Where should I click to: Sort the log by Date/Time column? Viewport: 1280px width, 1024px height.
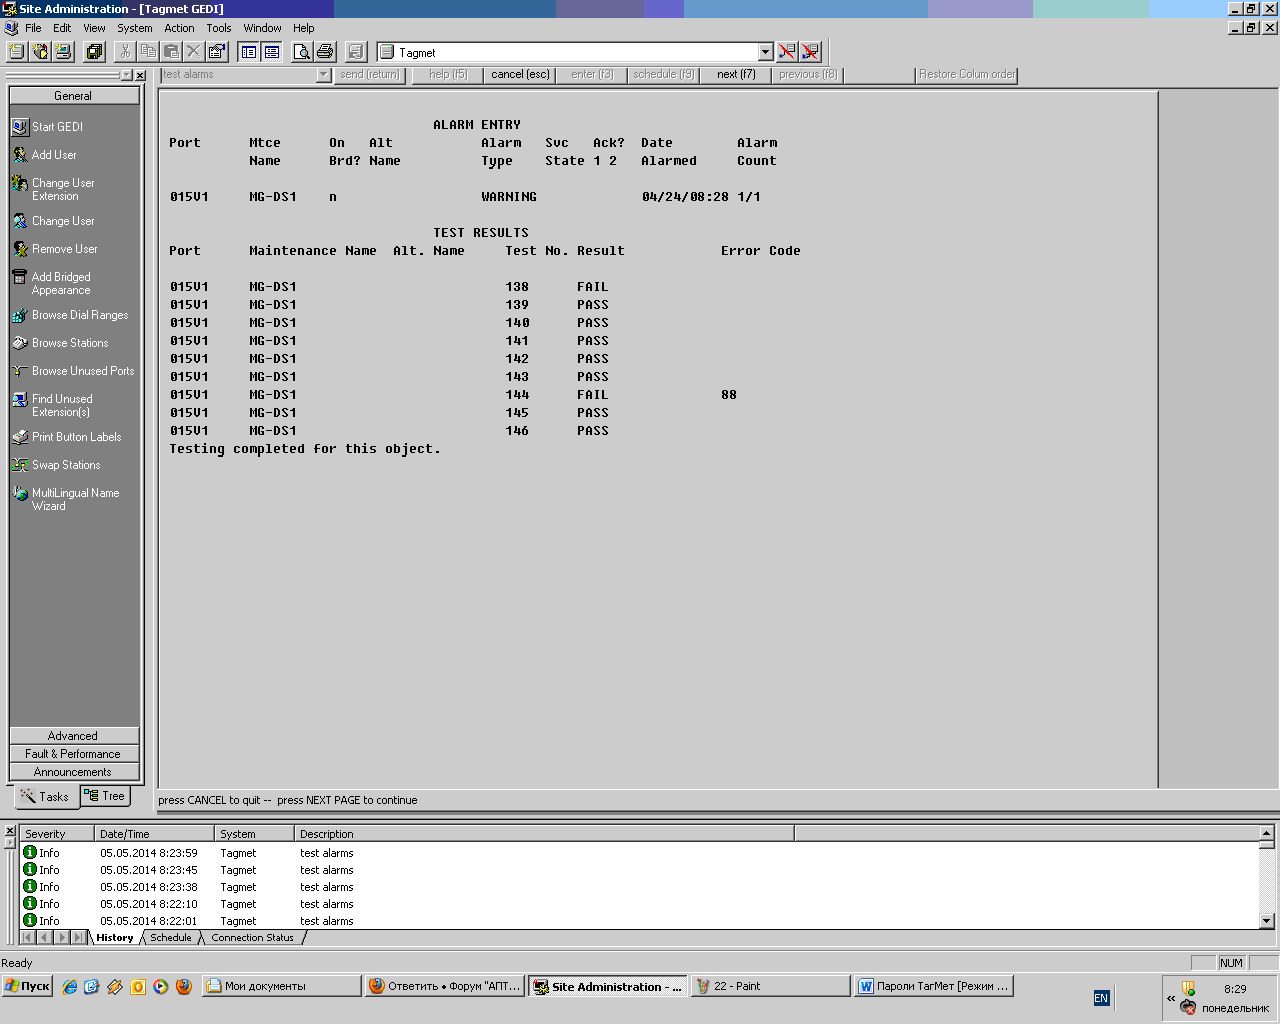click(155, 834)
